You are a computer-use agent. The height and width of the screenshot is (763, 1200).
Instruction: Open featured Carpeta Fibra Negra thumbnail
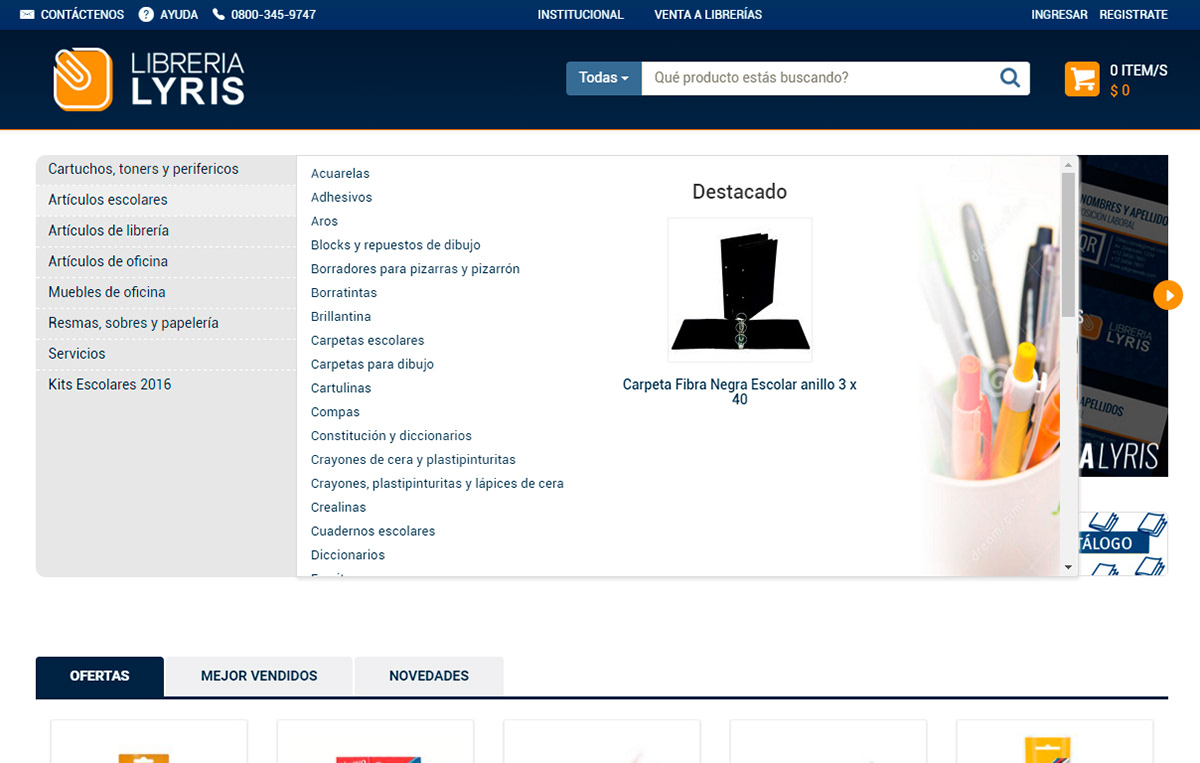pyautogui.click(x=740, y=290)
